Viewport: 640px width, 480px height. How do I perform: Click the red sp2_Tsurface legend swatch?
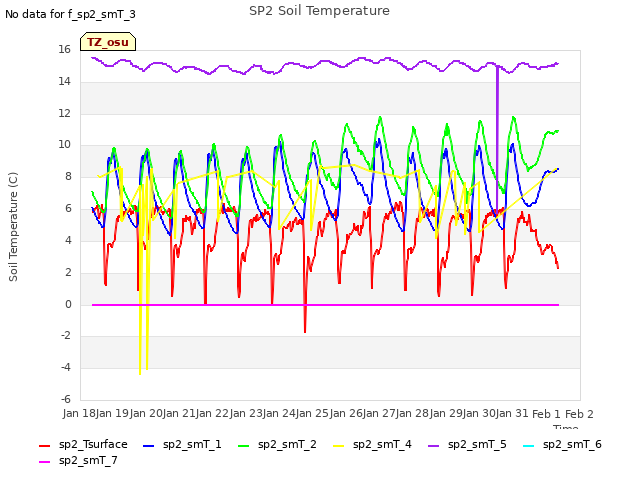click(x=44, y=446)
